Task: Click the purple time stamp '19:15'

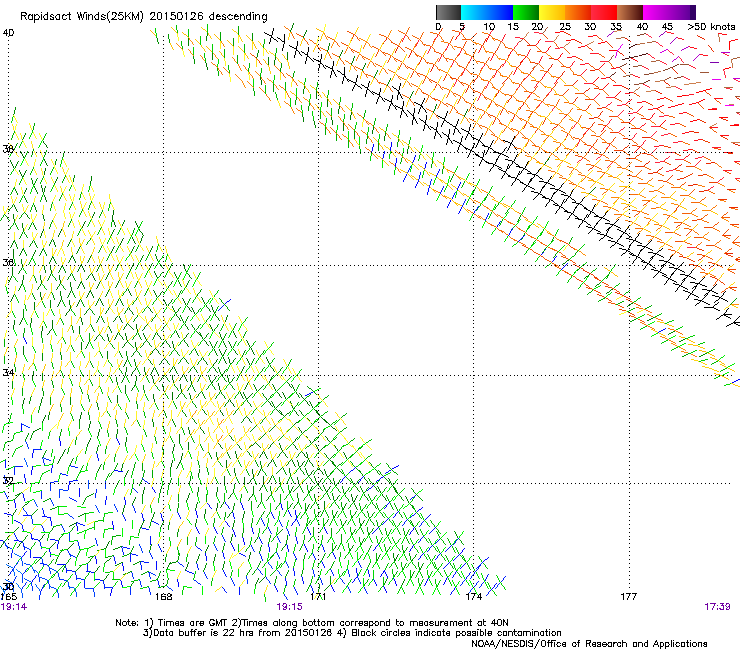Action: 289,607
